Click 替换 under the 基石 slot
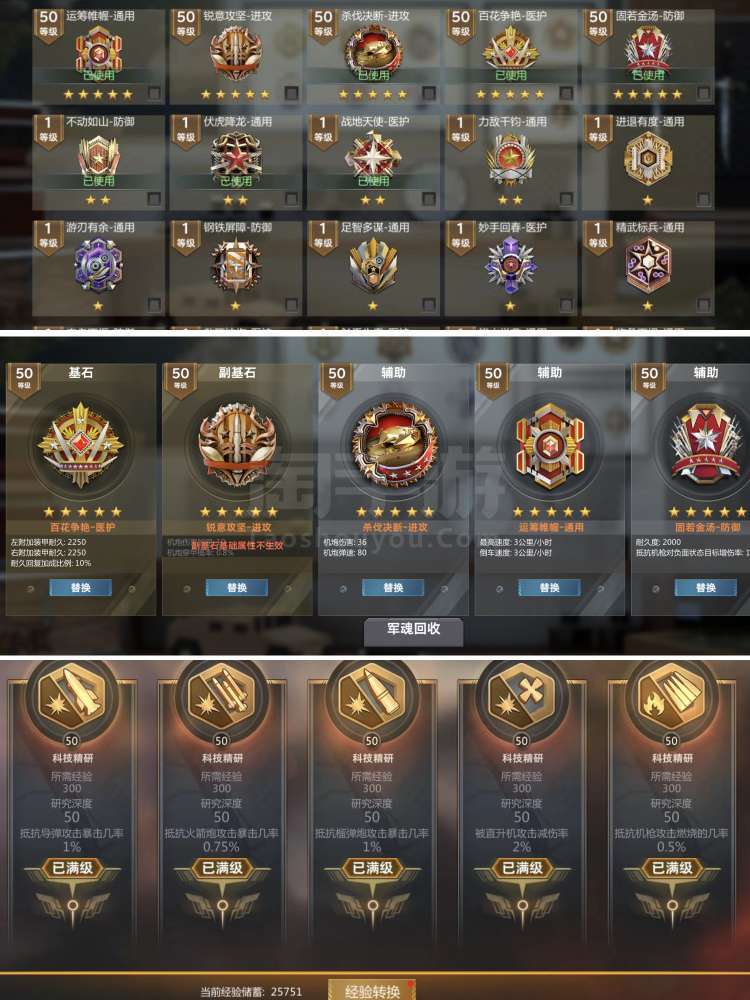This screenshot has width=750, height=1000. [x=80, y=587]
